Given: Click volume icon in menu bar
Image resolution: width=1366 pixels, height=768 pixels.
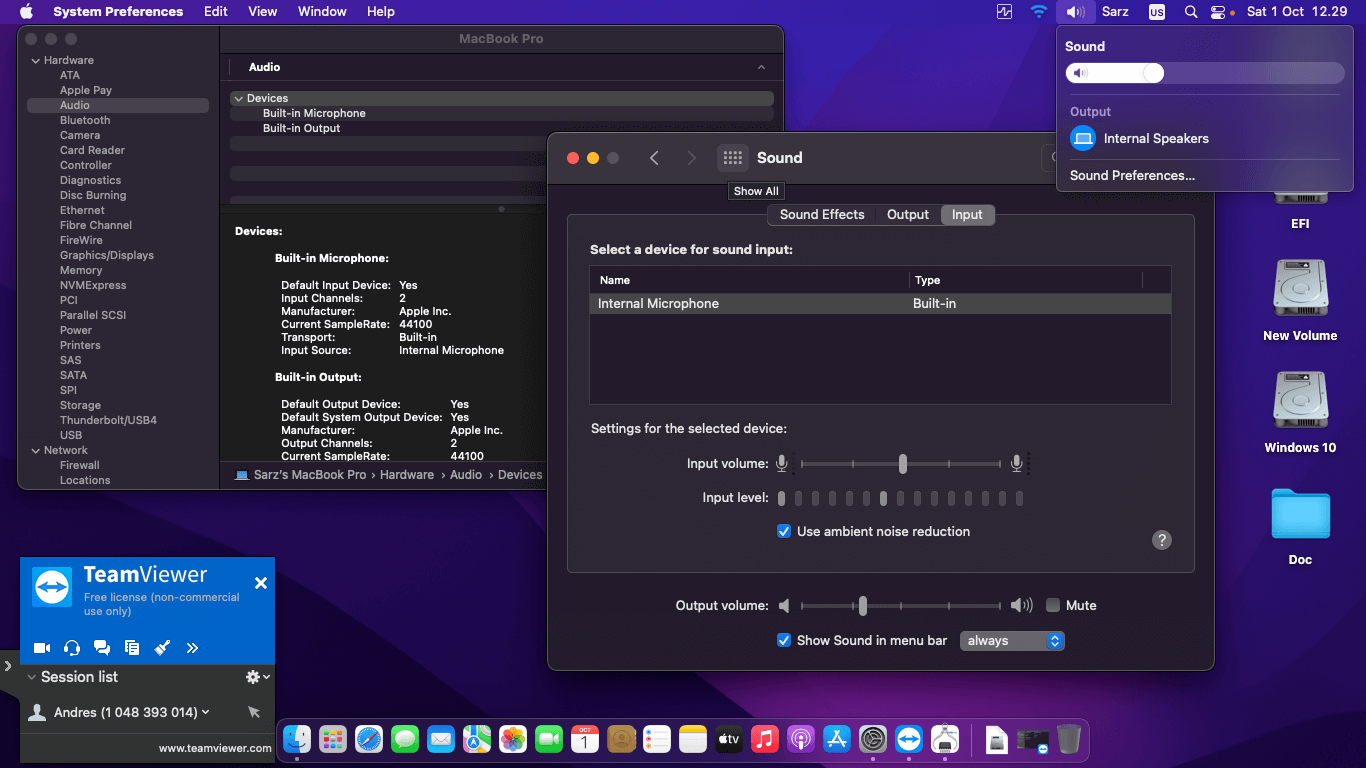Looking at the screenshot, I should tap(1074, 12).
